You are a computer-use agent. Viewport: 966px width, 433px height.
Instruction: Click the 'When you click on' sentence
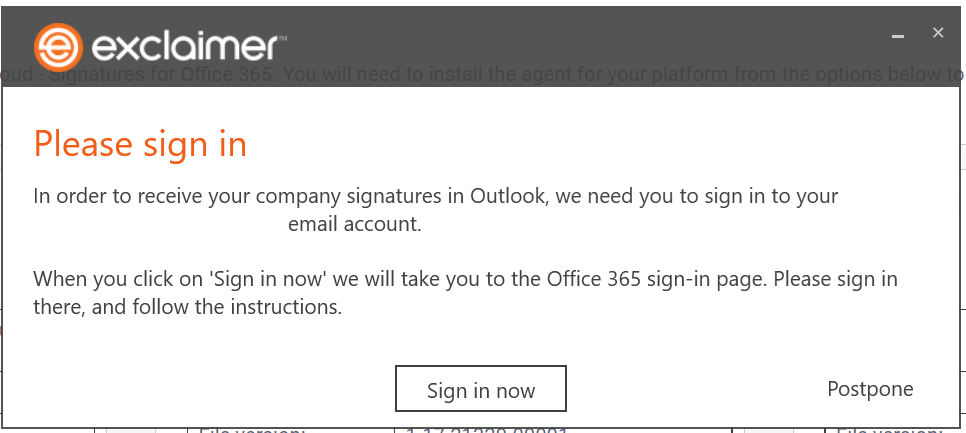465,279
